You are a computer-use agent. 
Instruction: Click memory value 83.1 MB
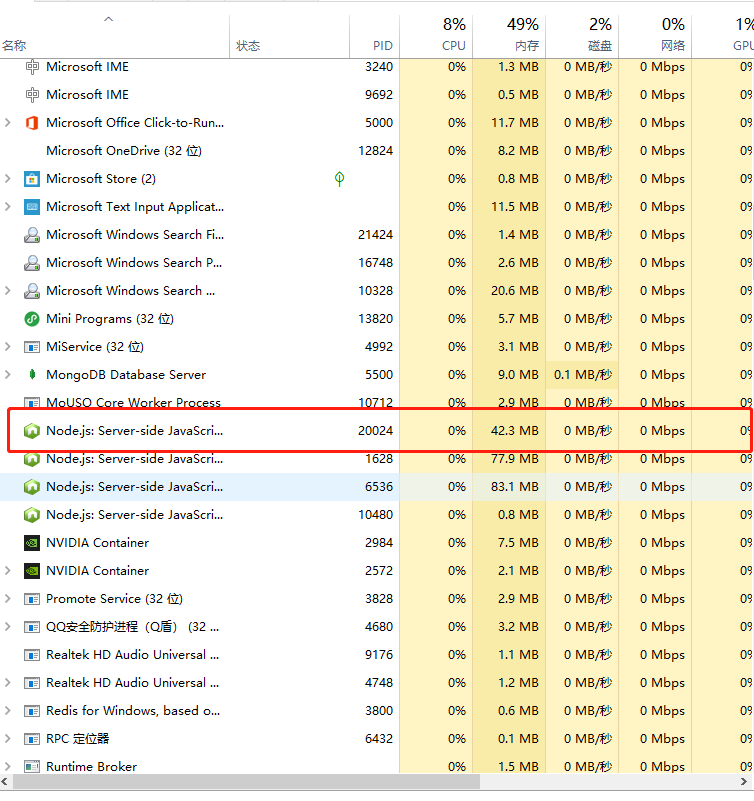coord(514,487)
